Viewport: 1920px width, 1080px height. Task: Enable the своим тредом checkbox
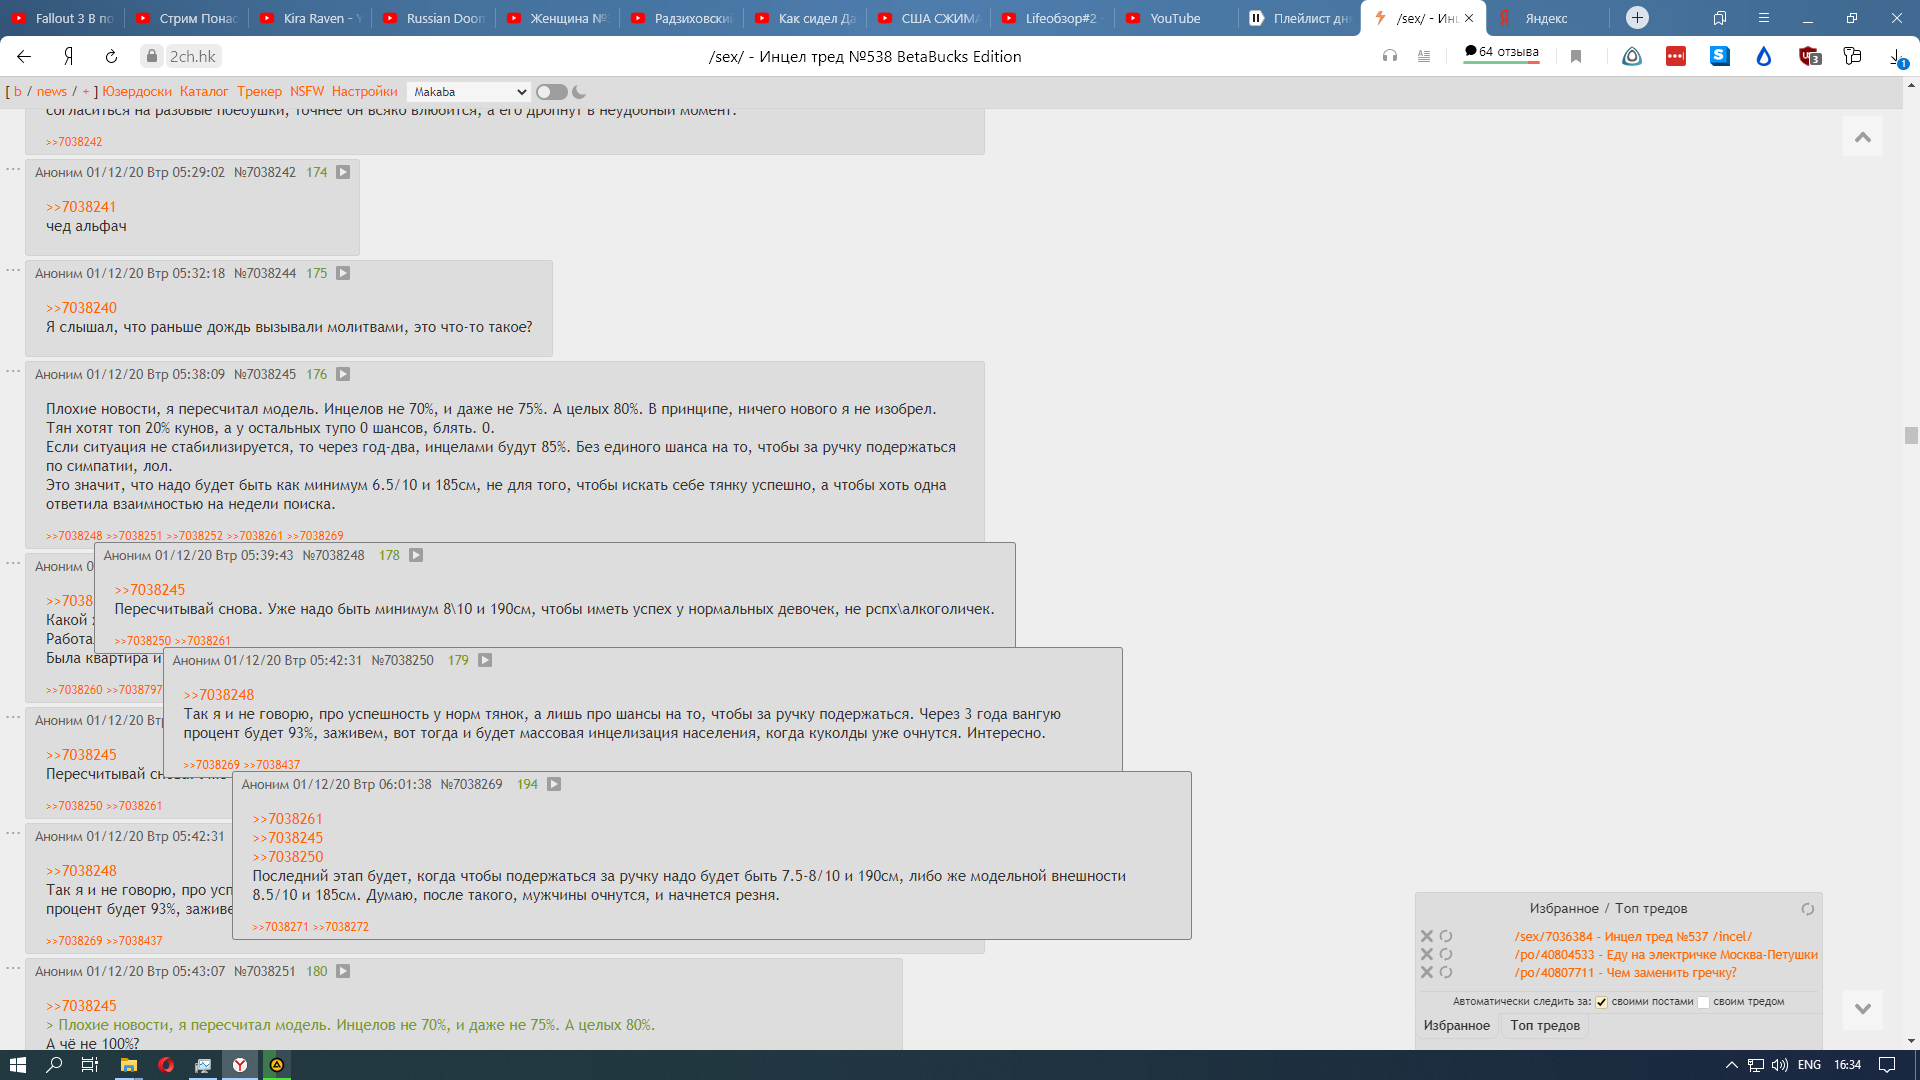1703,1002
